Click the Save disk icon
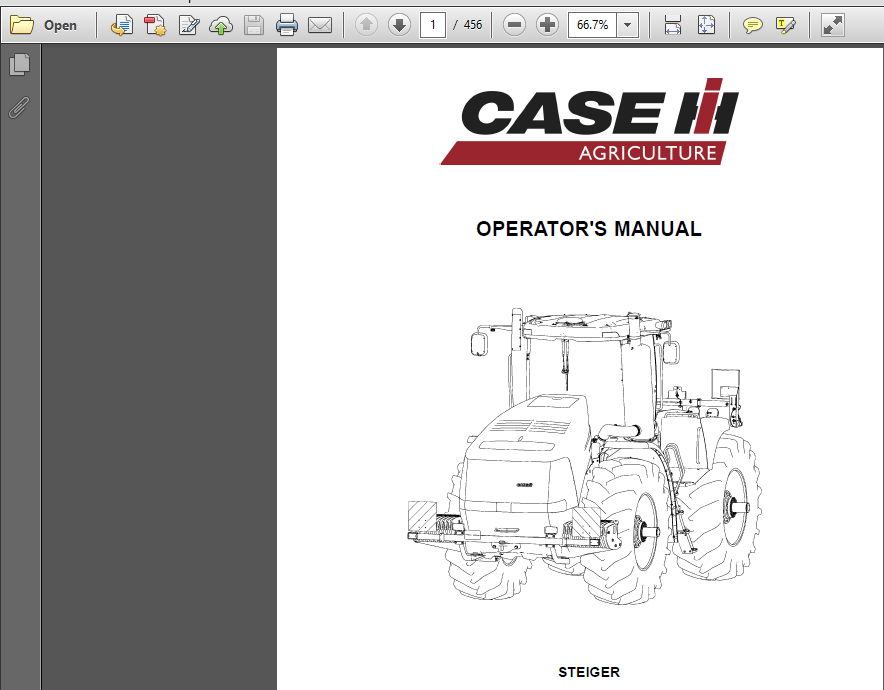884x690 pixels. coord(254,25)
